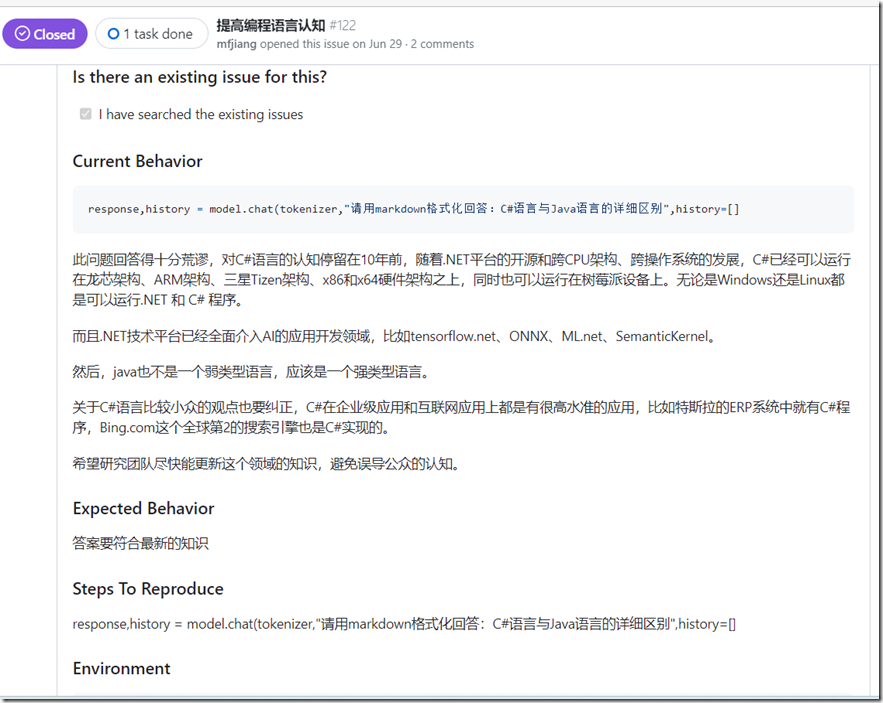
Task: Click the plain-text model.chat line under Steps To Reproduce
Action: [404, 624]
